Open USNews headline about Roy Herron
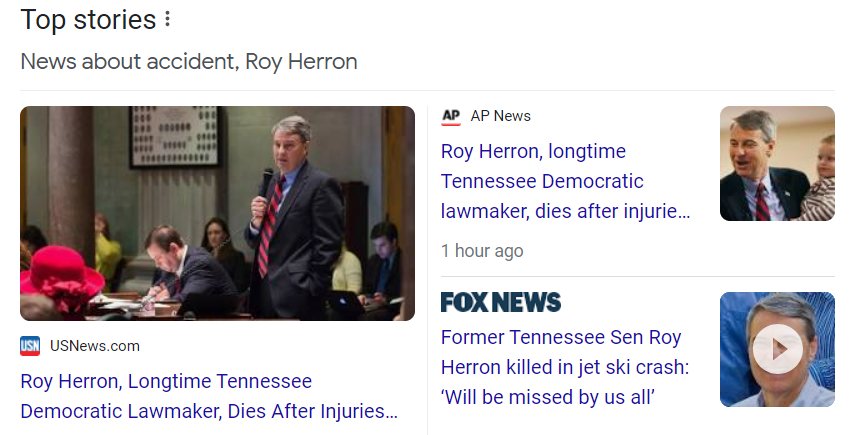857x435 pixels. (166, 381)
